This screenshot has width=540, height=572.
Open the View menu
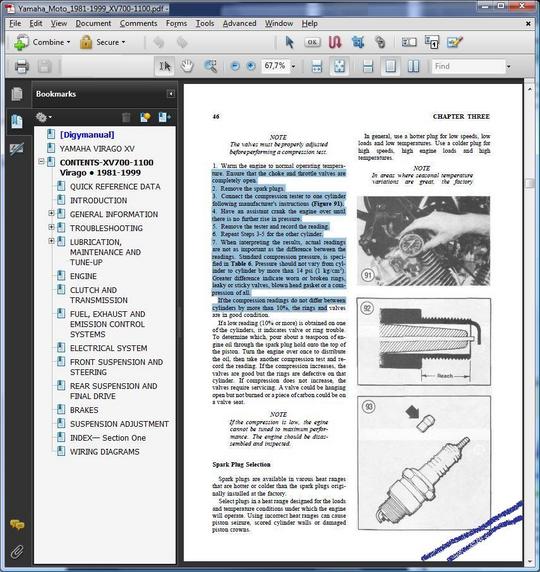[x=58, y=24]
